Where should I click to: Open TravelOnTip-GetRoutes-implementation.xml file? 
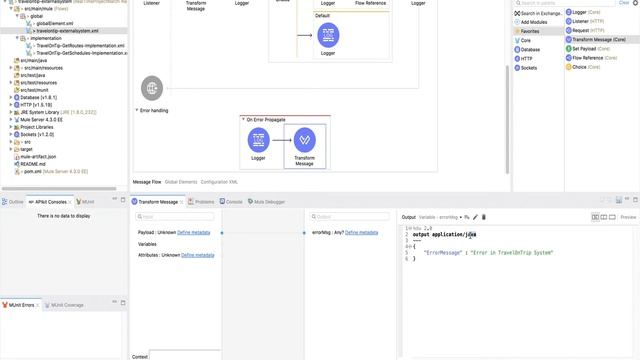coord(76,46)
